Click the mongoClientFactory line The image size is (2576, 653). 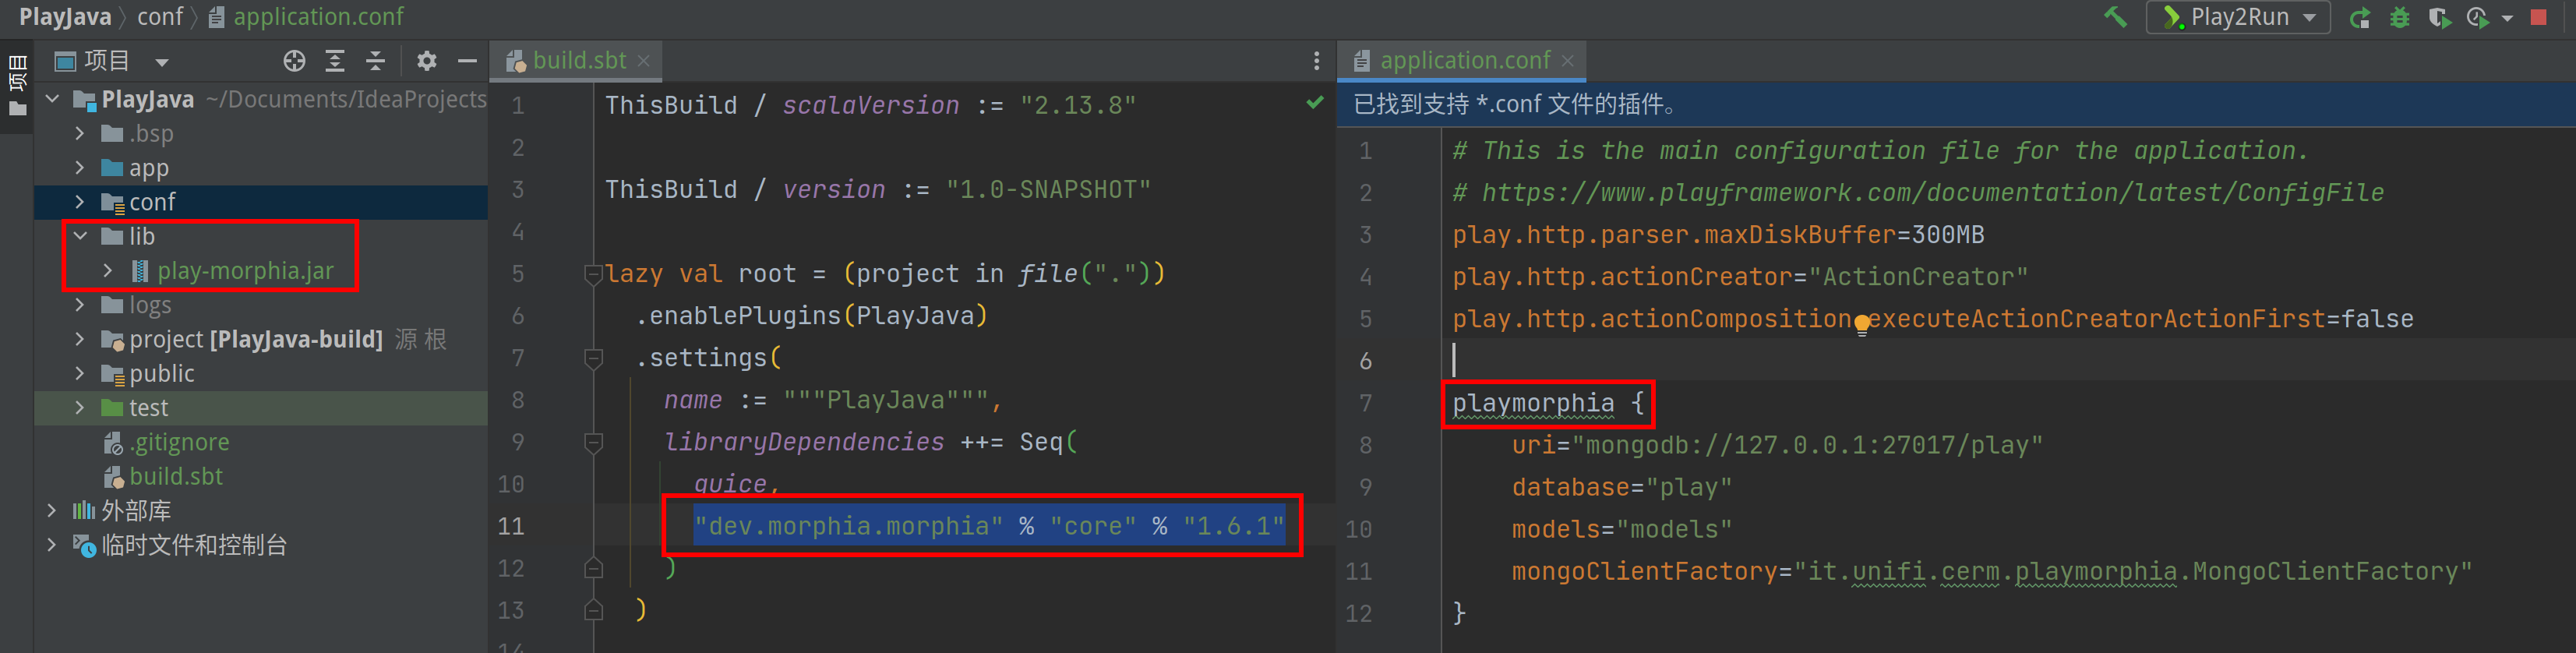tap(1991, 571)
